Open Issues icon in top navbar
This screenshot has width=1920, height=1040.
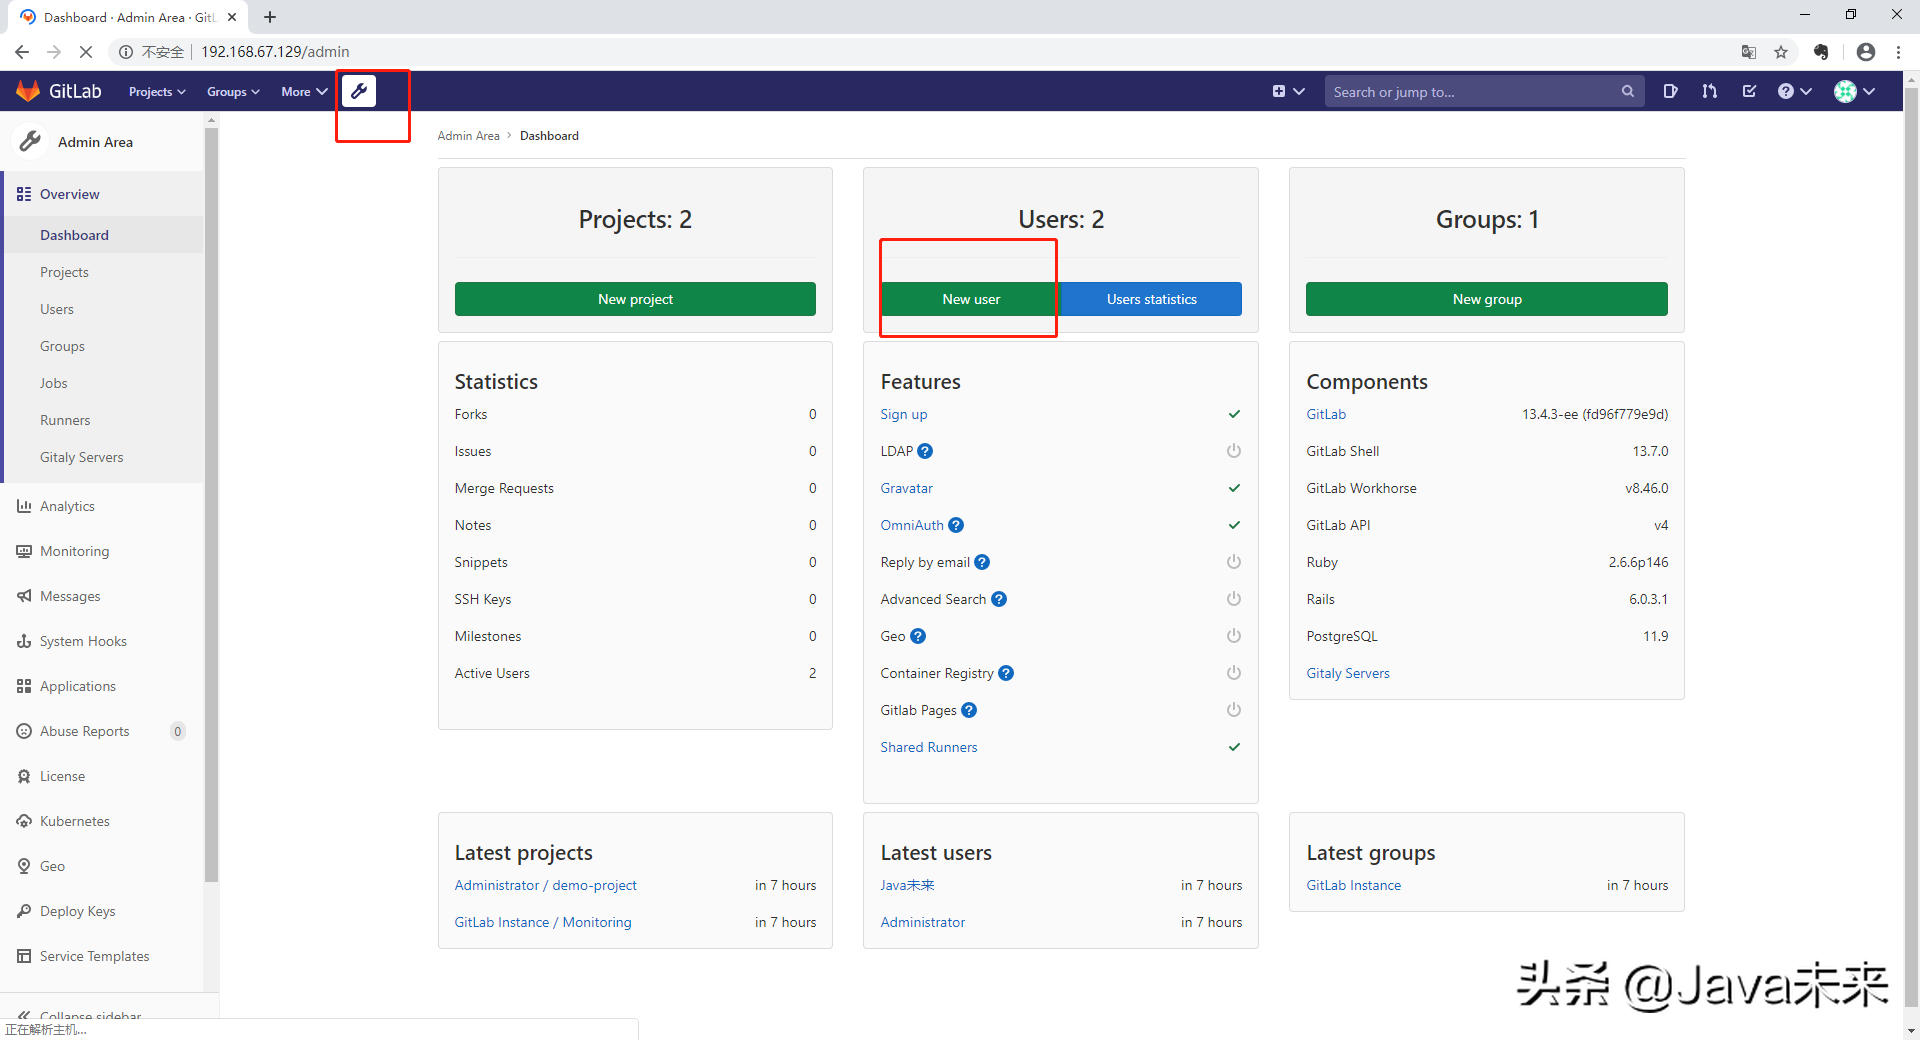pyautogui.click(x=1670, y=91)
